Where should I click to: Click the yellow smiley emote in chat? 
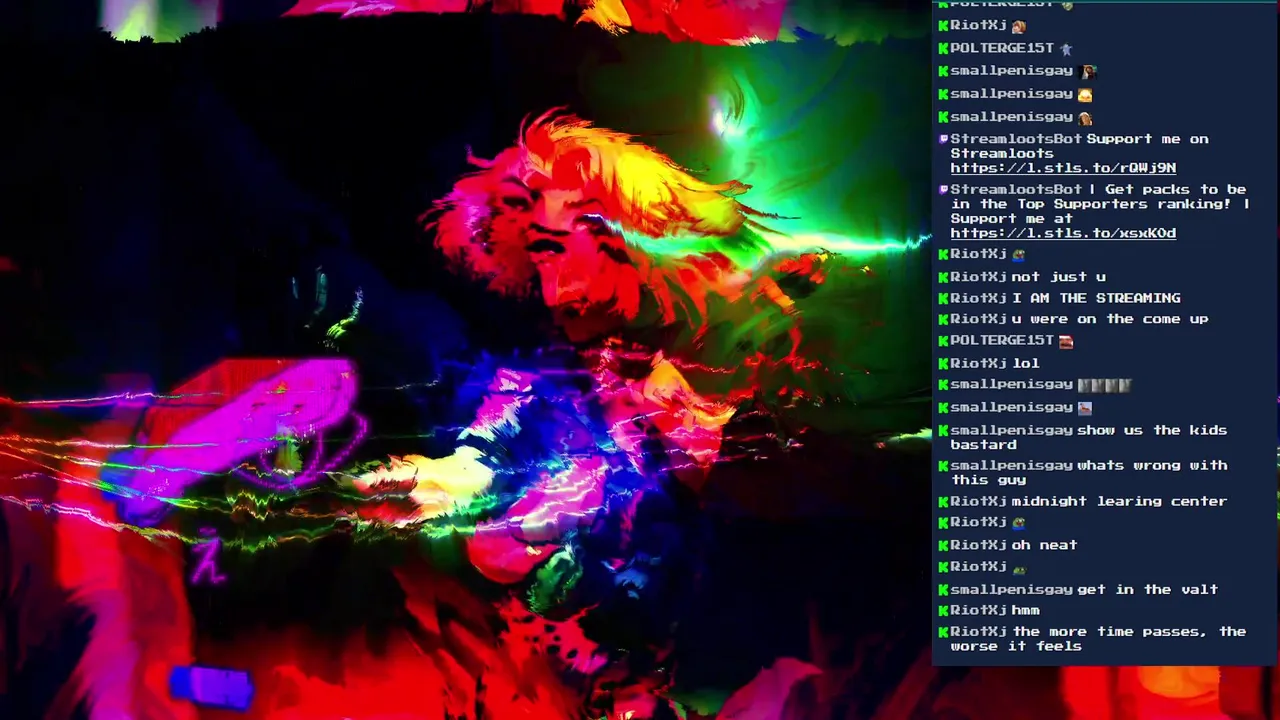pyautogui.click(x=1085, y=94)
